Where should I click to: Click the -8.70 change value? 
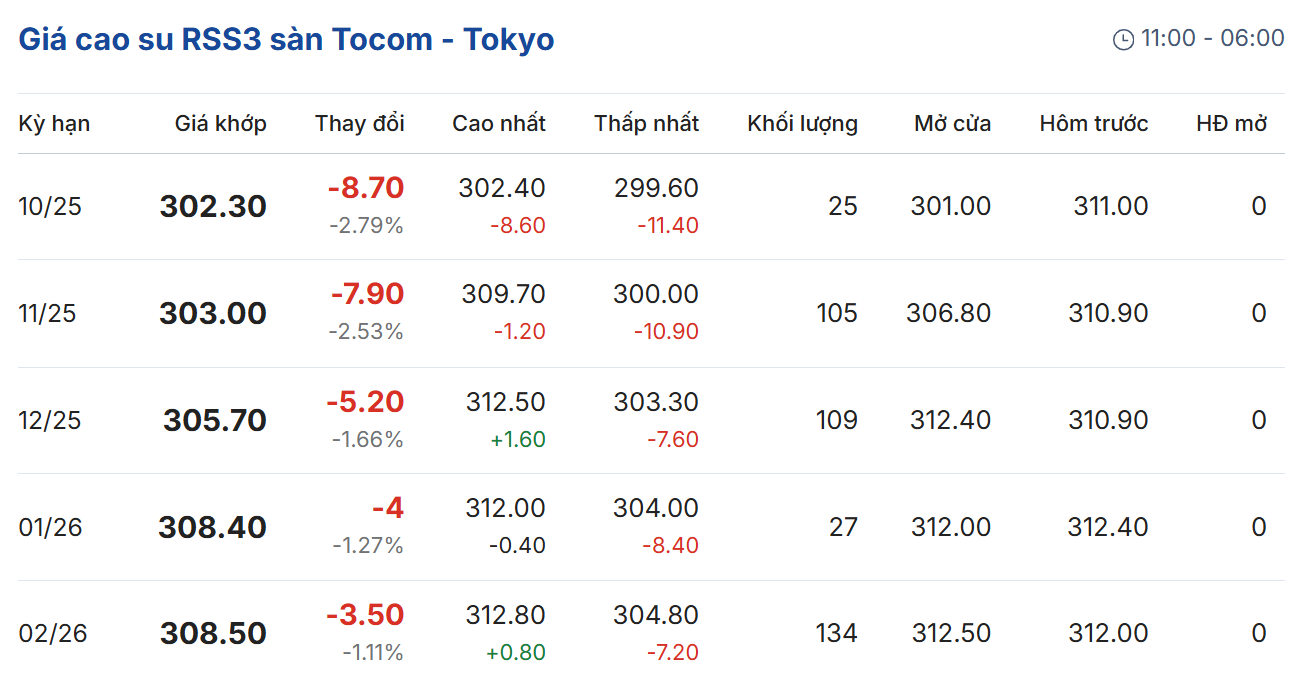click(365, 188)
